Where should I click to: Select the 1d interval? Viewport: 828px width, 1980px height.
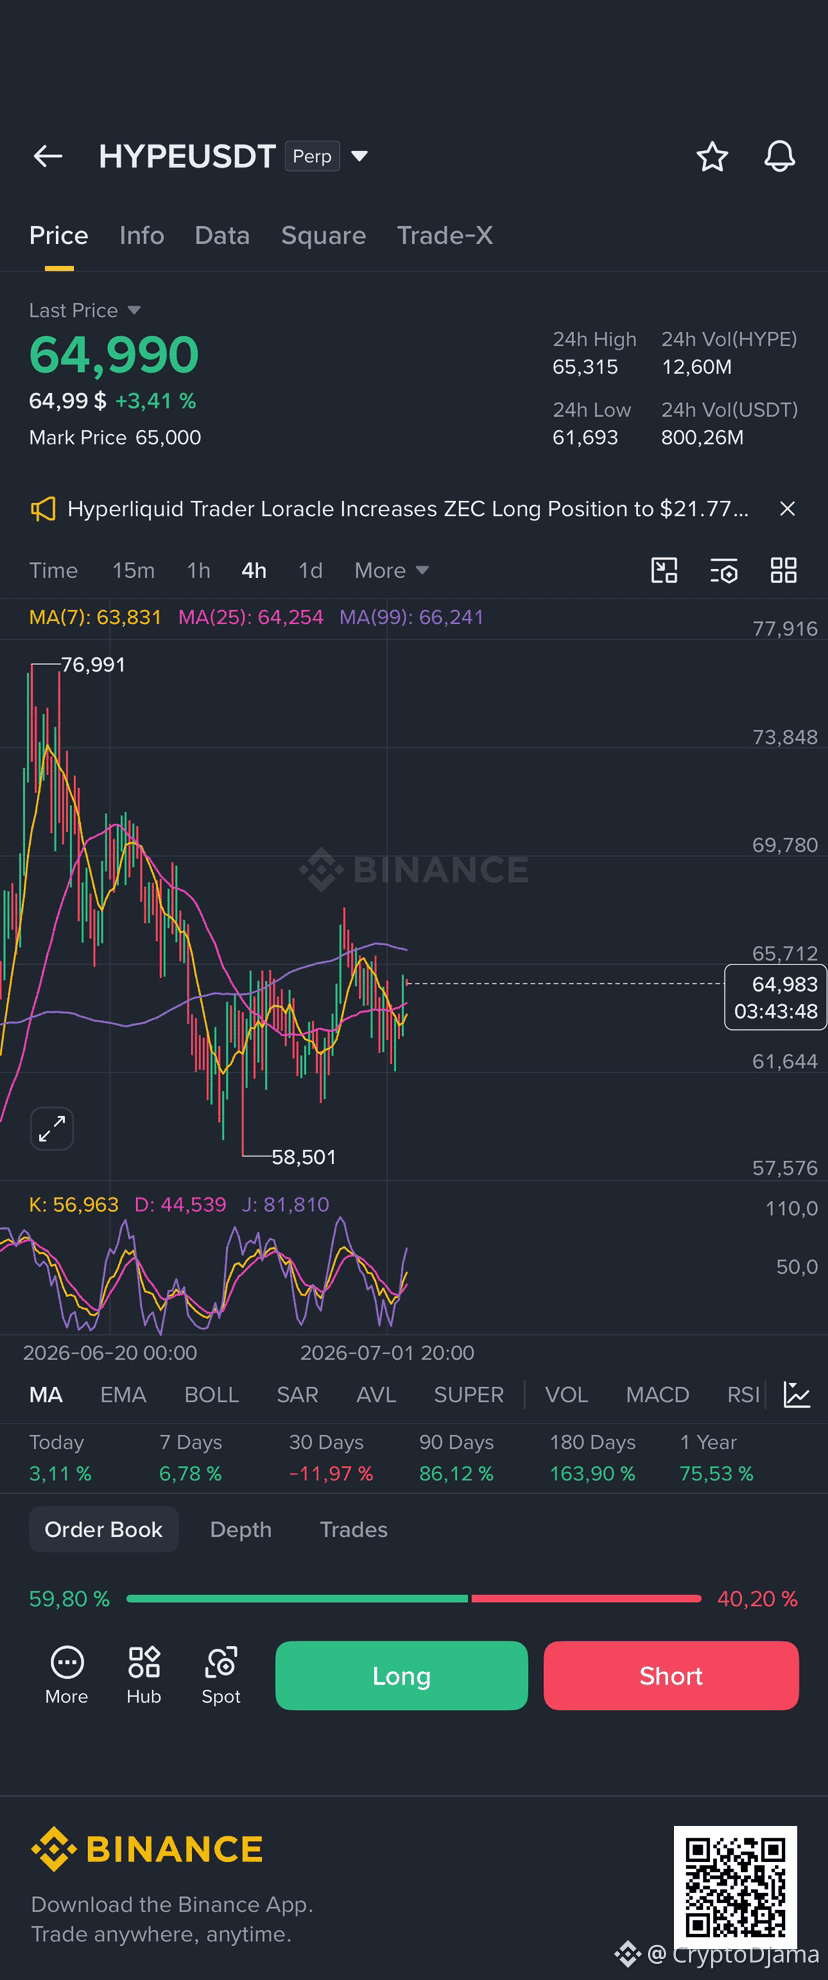[x=310, y=570]
